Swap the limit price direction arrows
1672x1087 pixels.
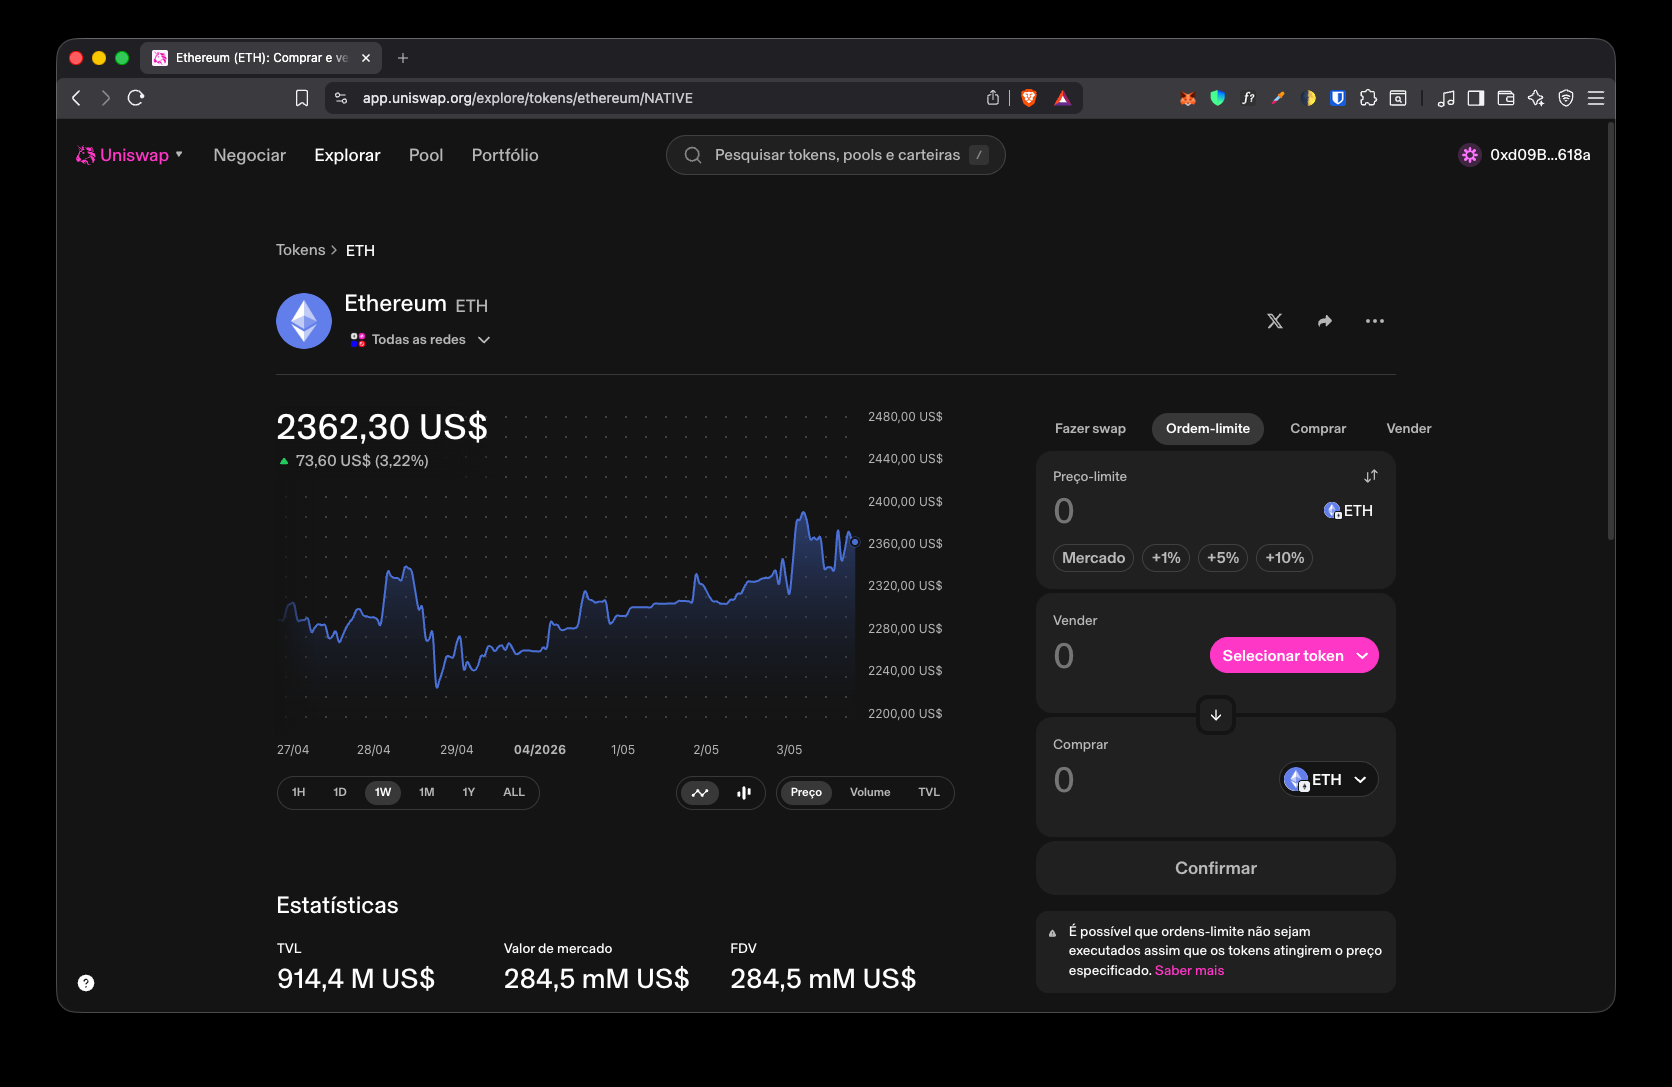pyautogui.click(x=1371, y=476)
